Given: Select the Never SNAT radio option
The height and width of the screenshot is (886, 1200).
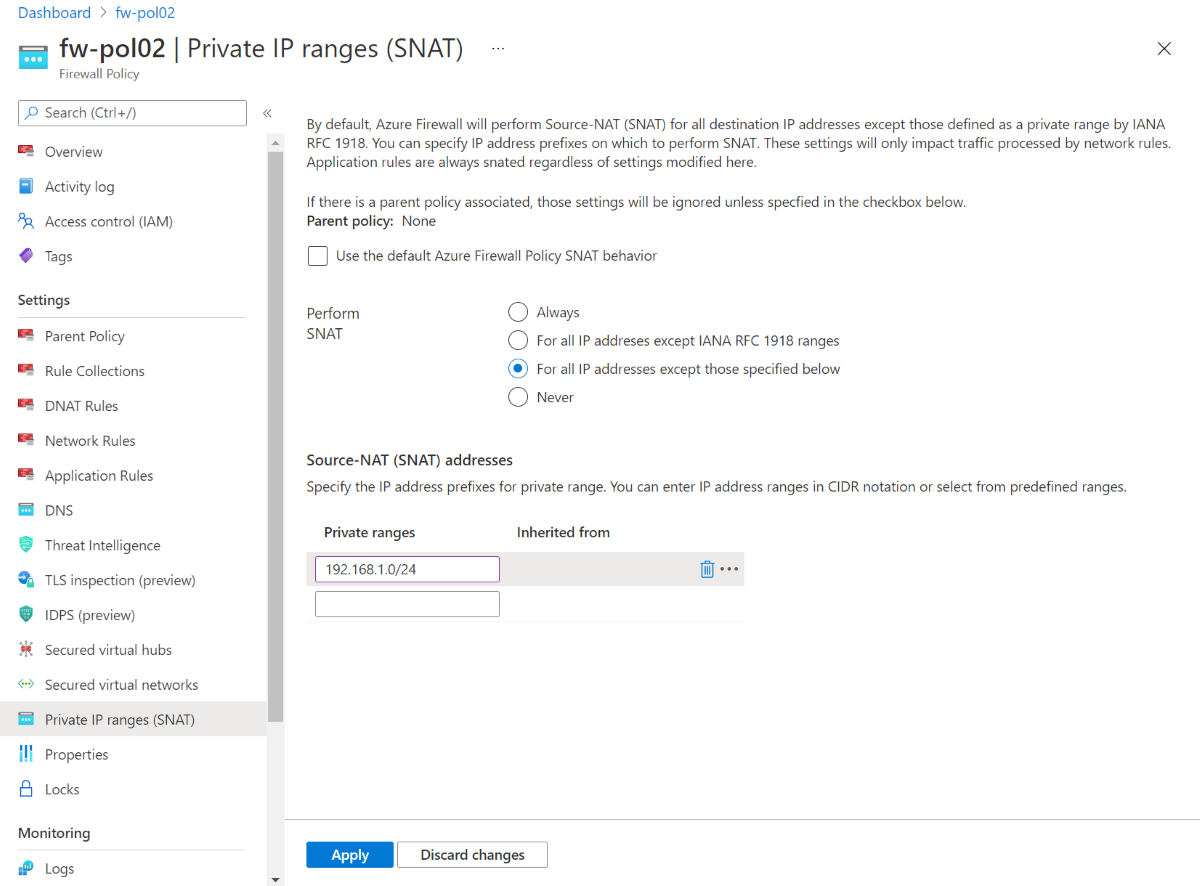Looking at the screenshot, I should (x=518, y=397).
